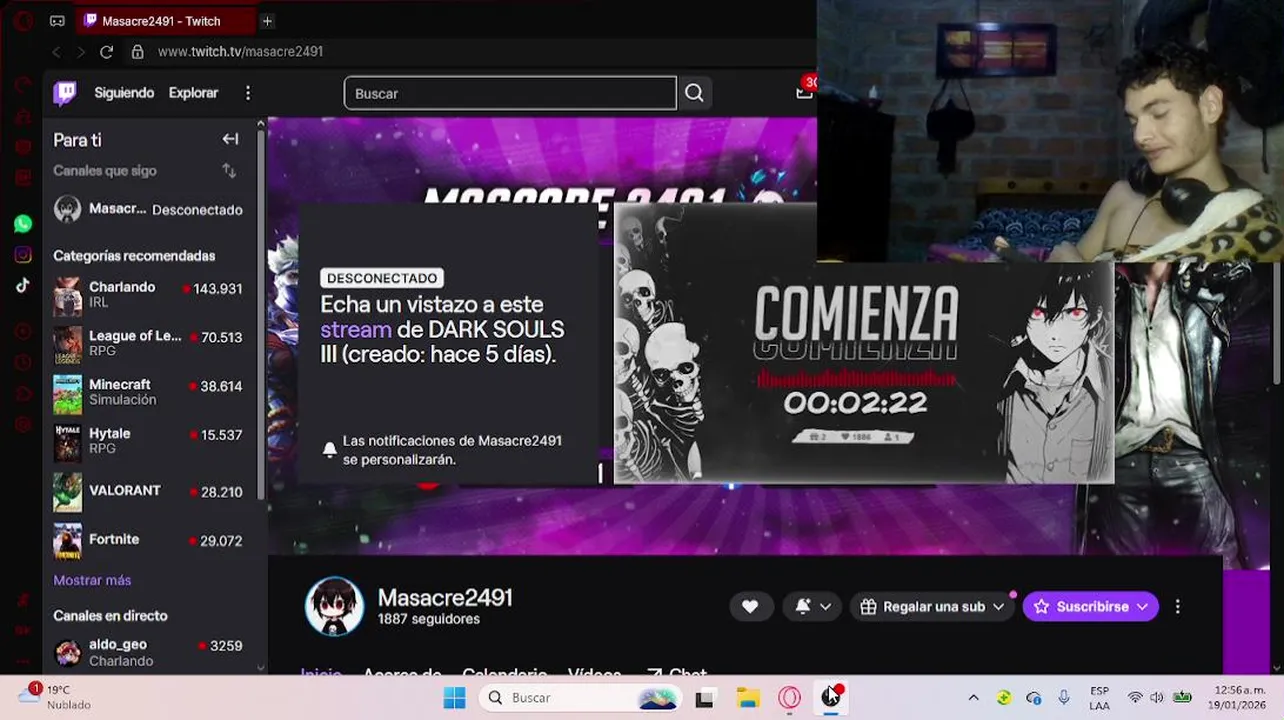Switch to the Siguiendo tab
The image size is (1284, 720).
(124, 93)
